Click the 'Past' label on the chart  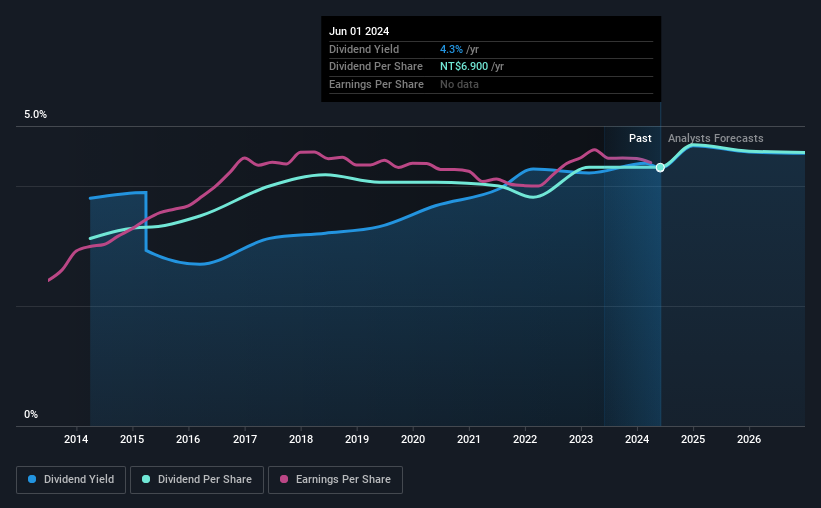pos(640,138)
